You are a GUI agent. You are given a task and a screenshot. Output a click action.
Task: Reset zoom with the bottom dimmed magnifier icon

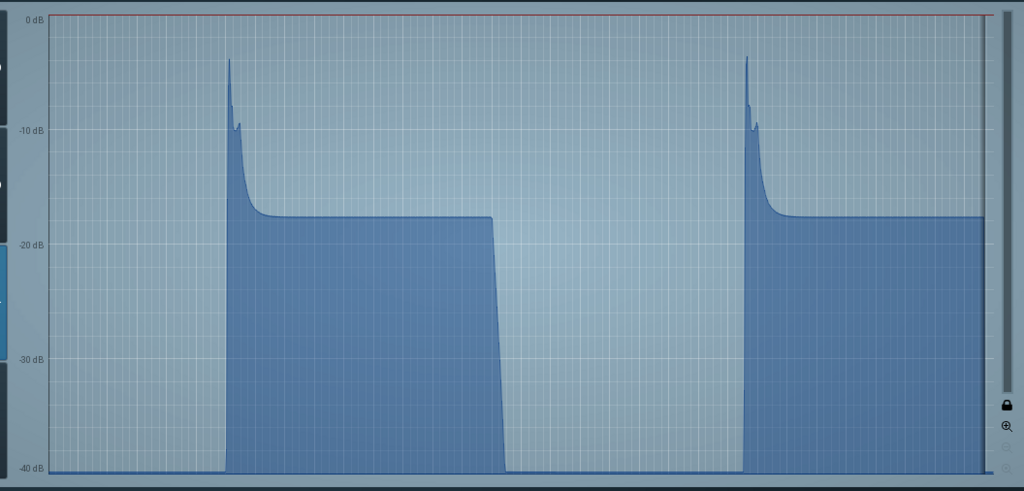tap(1007, 469)
